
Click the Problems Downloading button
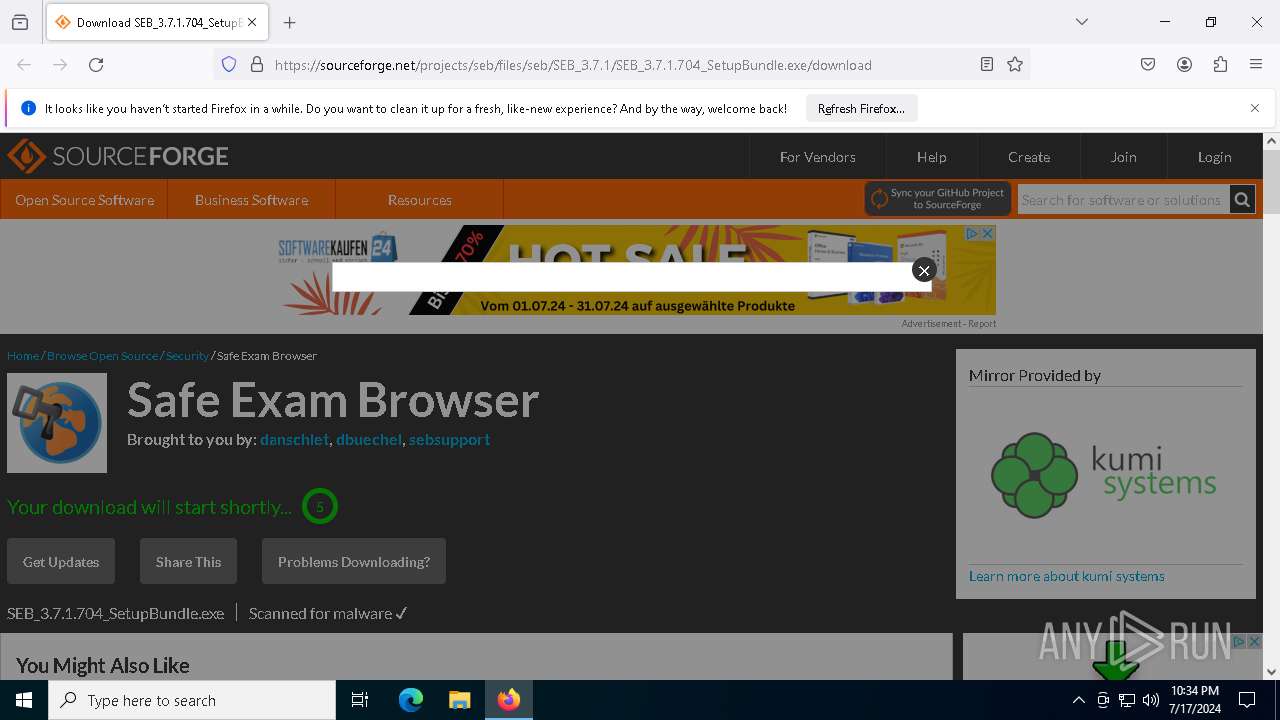coord(354,561)
